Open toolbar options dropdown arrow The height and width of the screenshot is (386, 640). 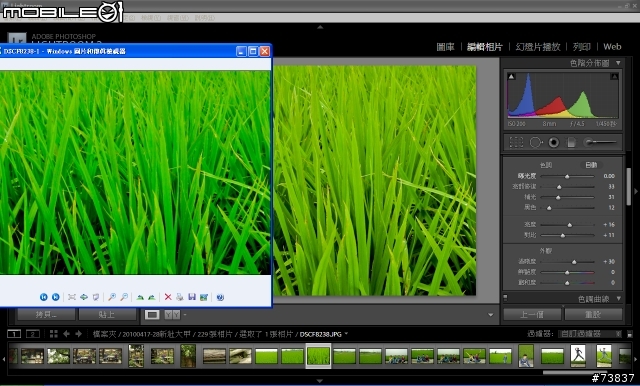tap(491, 315)
